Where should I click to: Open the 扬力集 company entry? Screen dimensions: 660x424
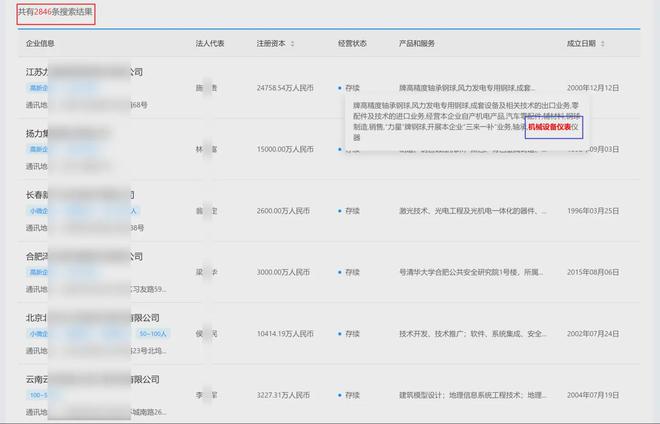pyautogui.click(x=42, y=133)
